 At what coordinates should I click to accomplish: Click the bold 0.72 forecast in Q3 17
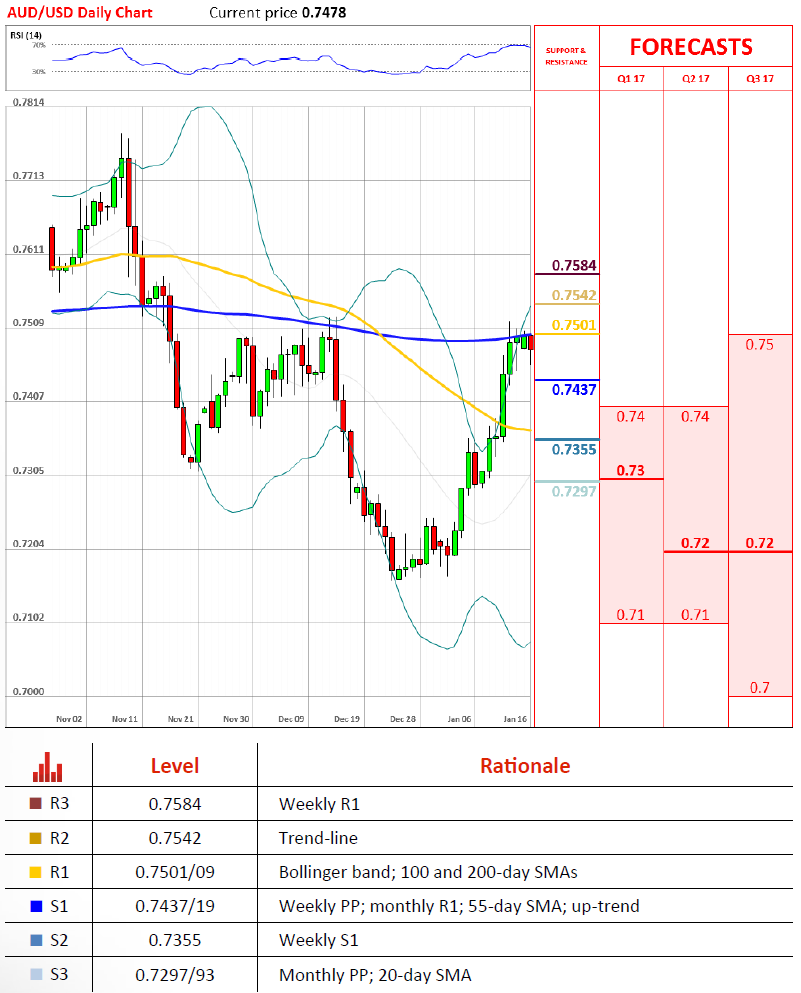click(x=760, y=543)
